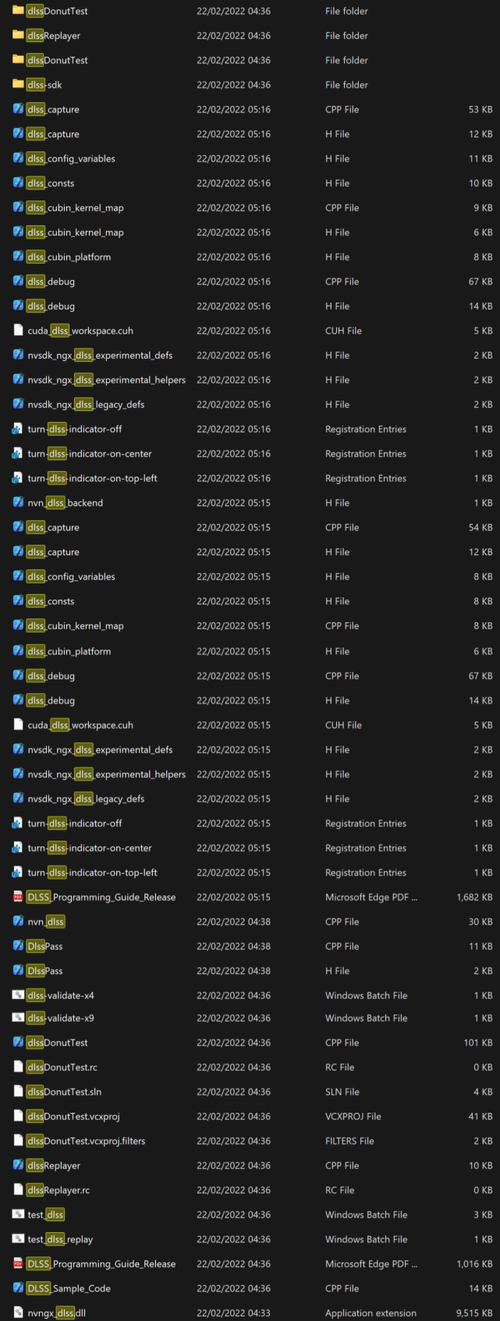The width and height of the screenshot is (500, 1321).
Task: Click the dlss-validate-x4 batch file icon
Action: click(18, 995)
